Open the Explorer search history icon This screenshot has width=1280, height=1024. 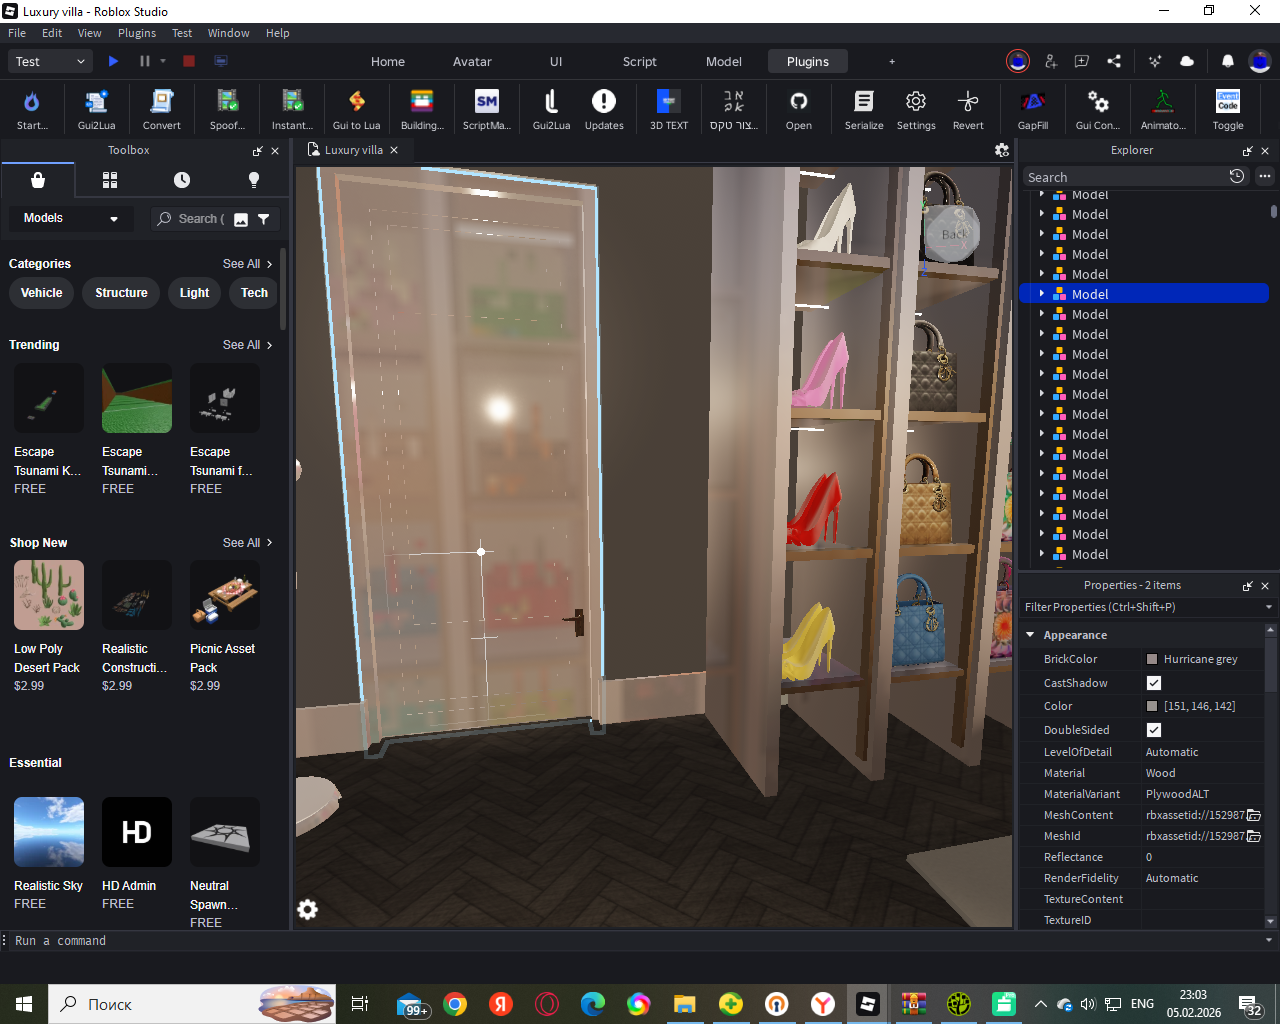pyautogui.click(x=1237, y=176)
